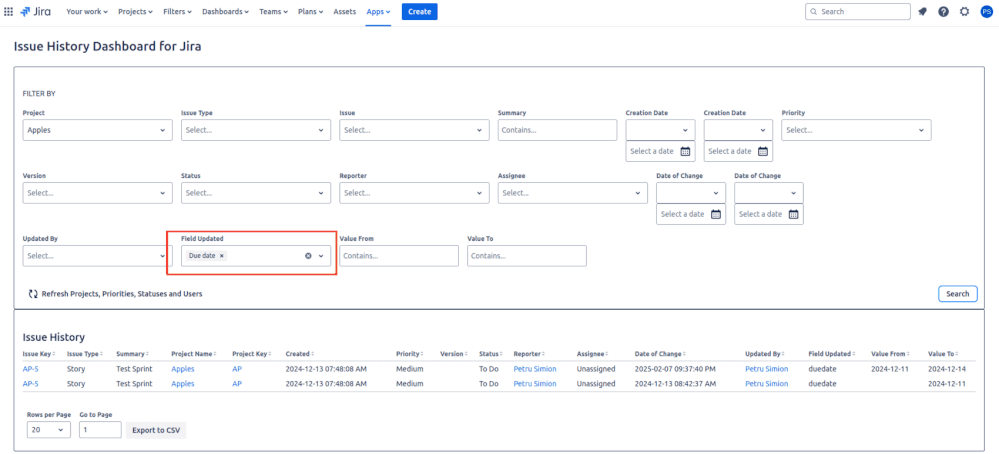Open Plans menu
Image resolution: width=999 pixels, height=454 pixels.
310,11
